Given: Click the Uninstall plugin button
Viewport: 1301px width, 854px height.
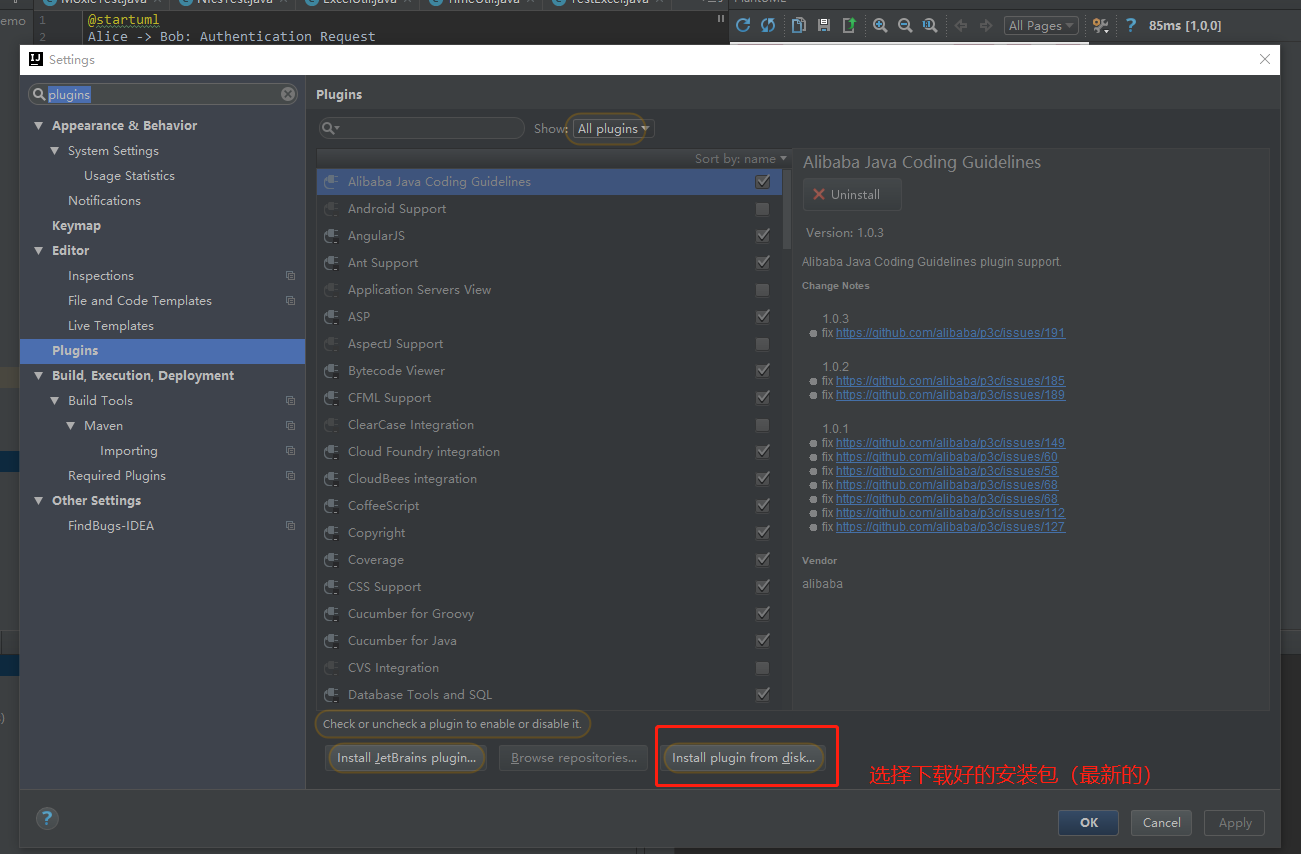Looking at the screenshot, I should click(852, 195).
